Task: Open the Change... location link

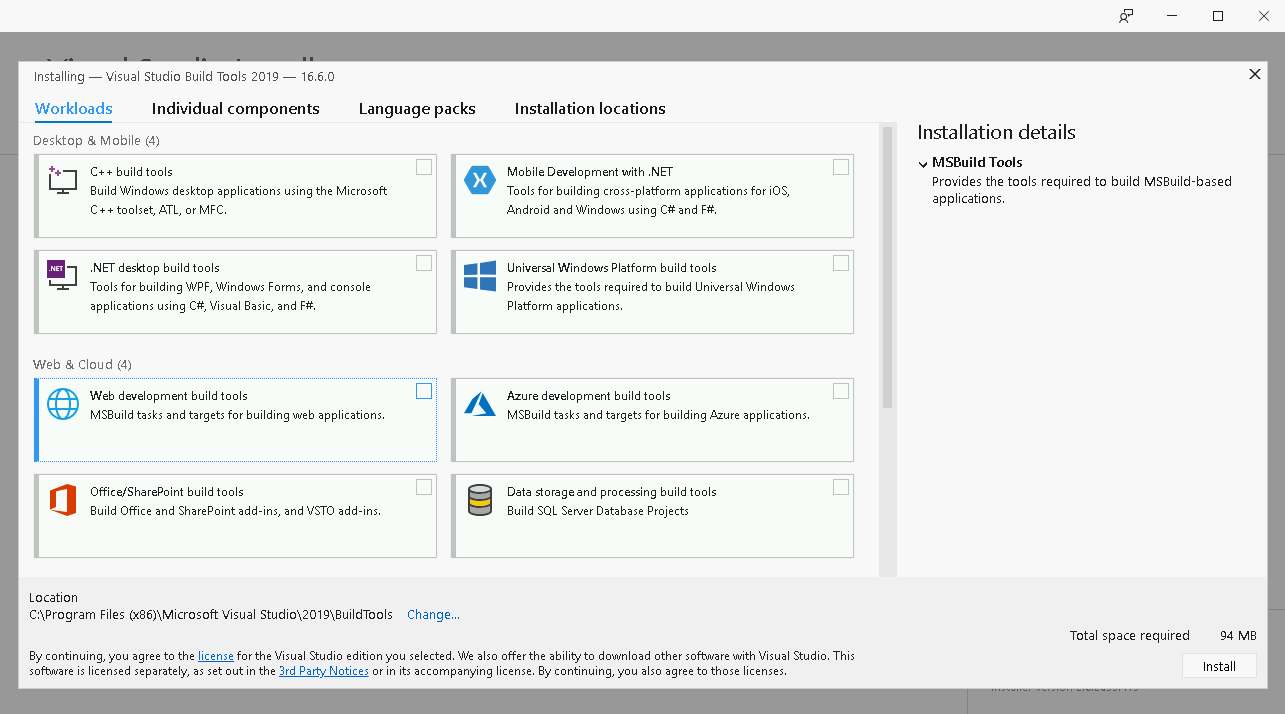Action: tap(433, 614)
